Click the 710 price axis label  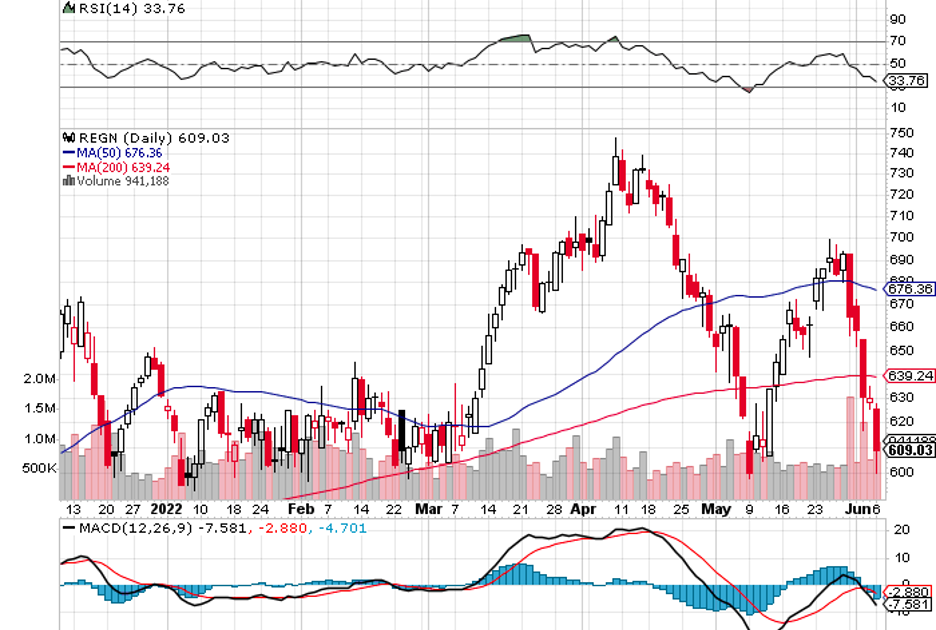pyautogui.click(x=901, y=216)
